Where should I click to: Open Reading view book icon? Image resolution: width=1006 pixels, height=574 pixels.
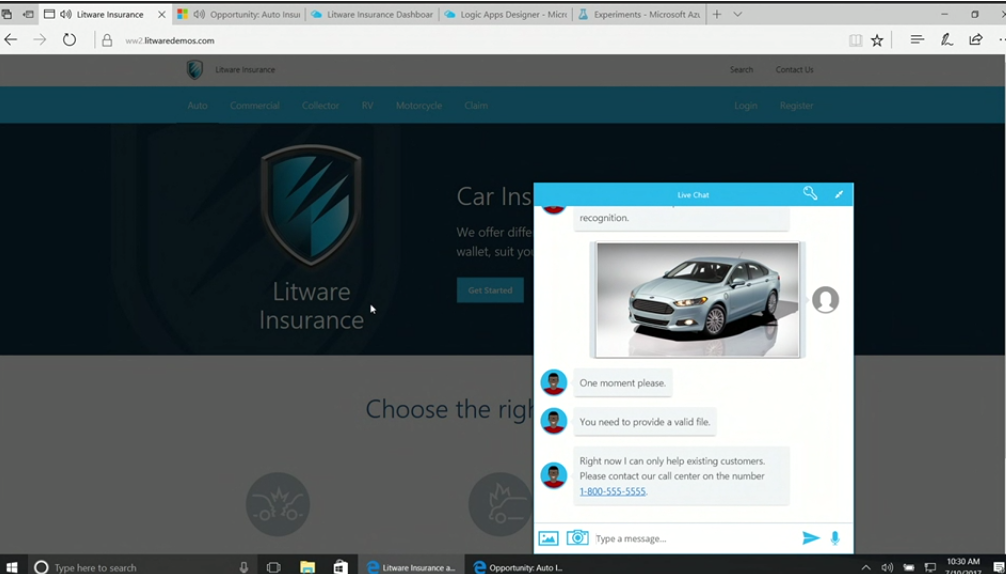pyautogui.click(x=855, y=40)
